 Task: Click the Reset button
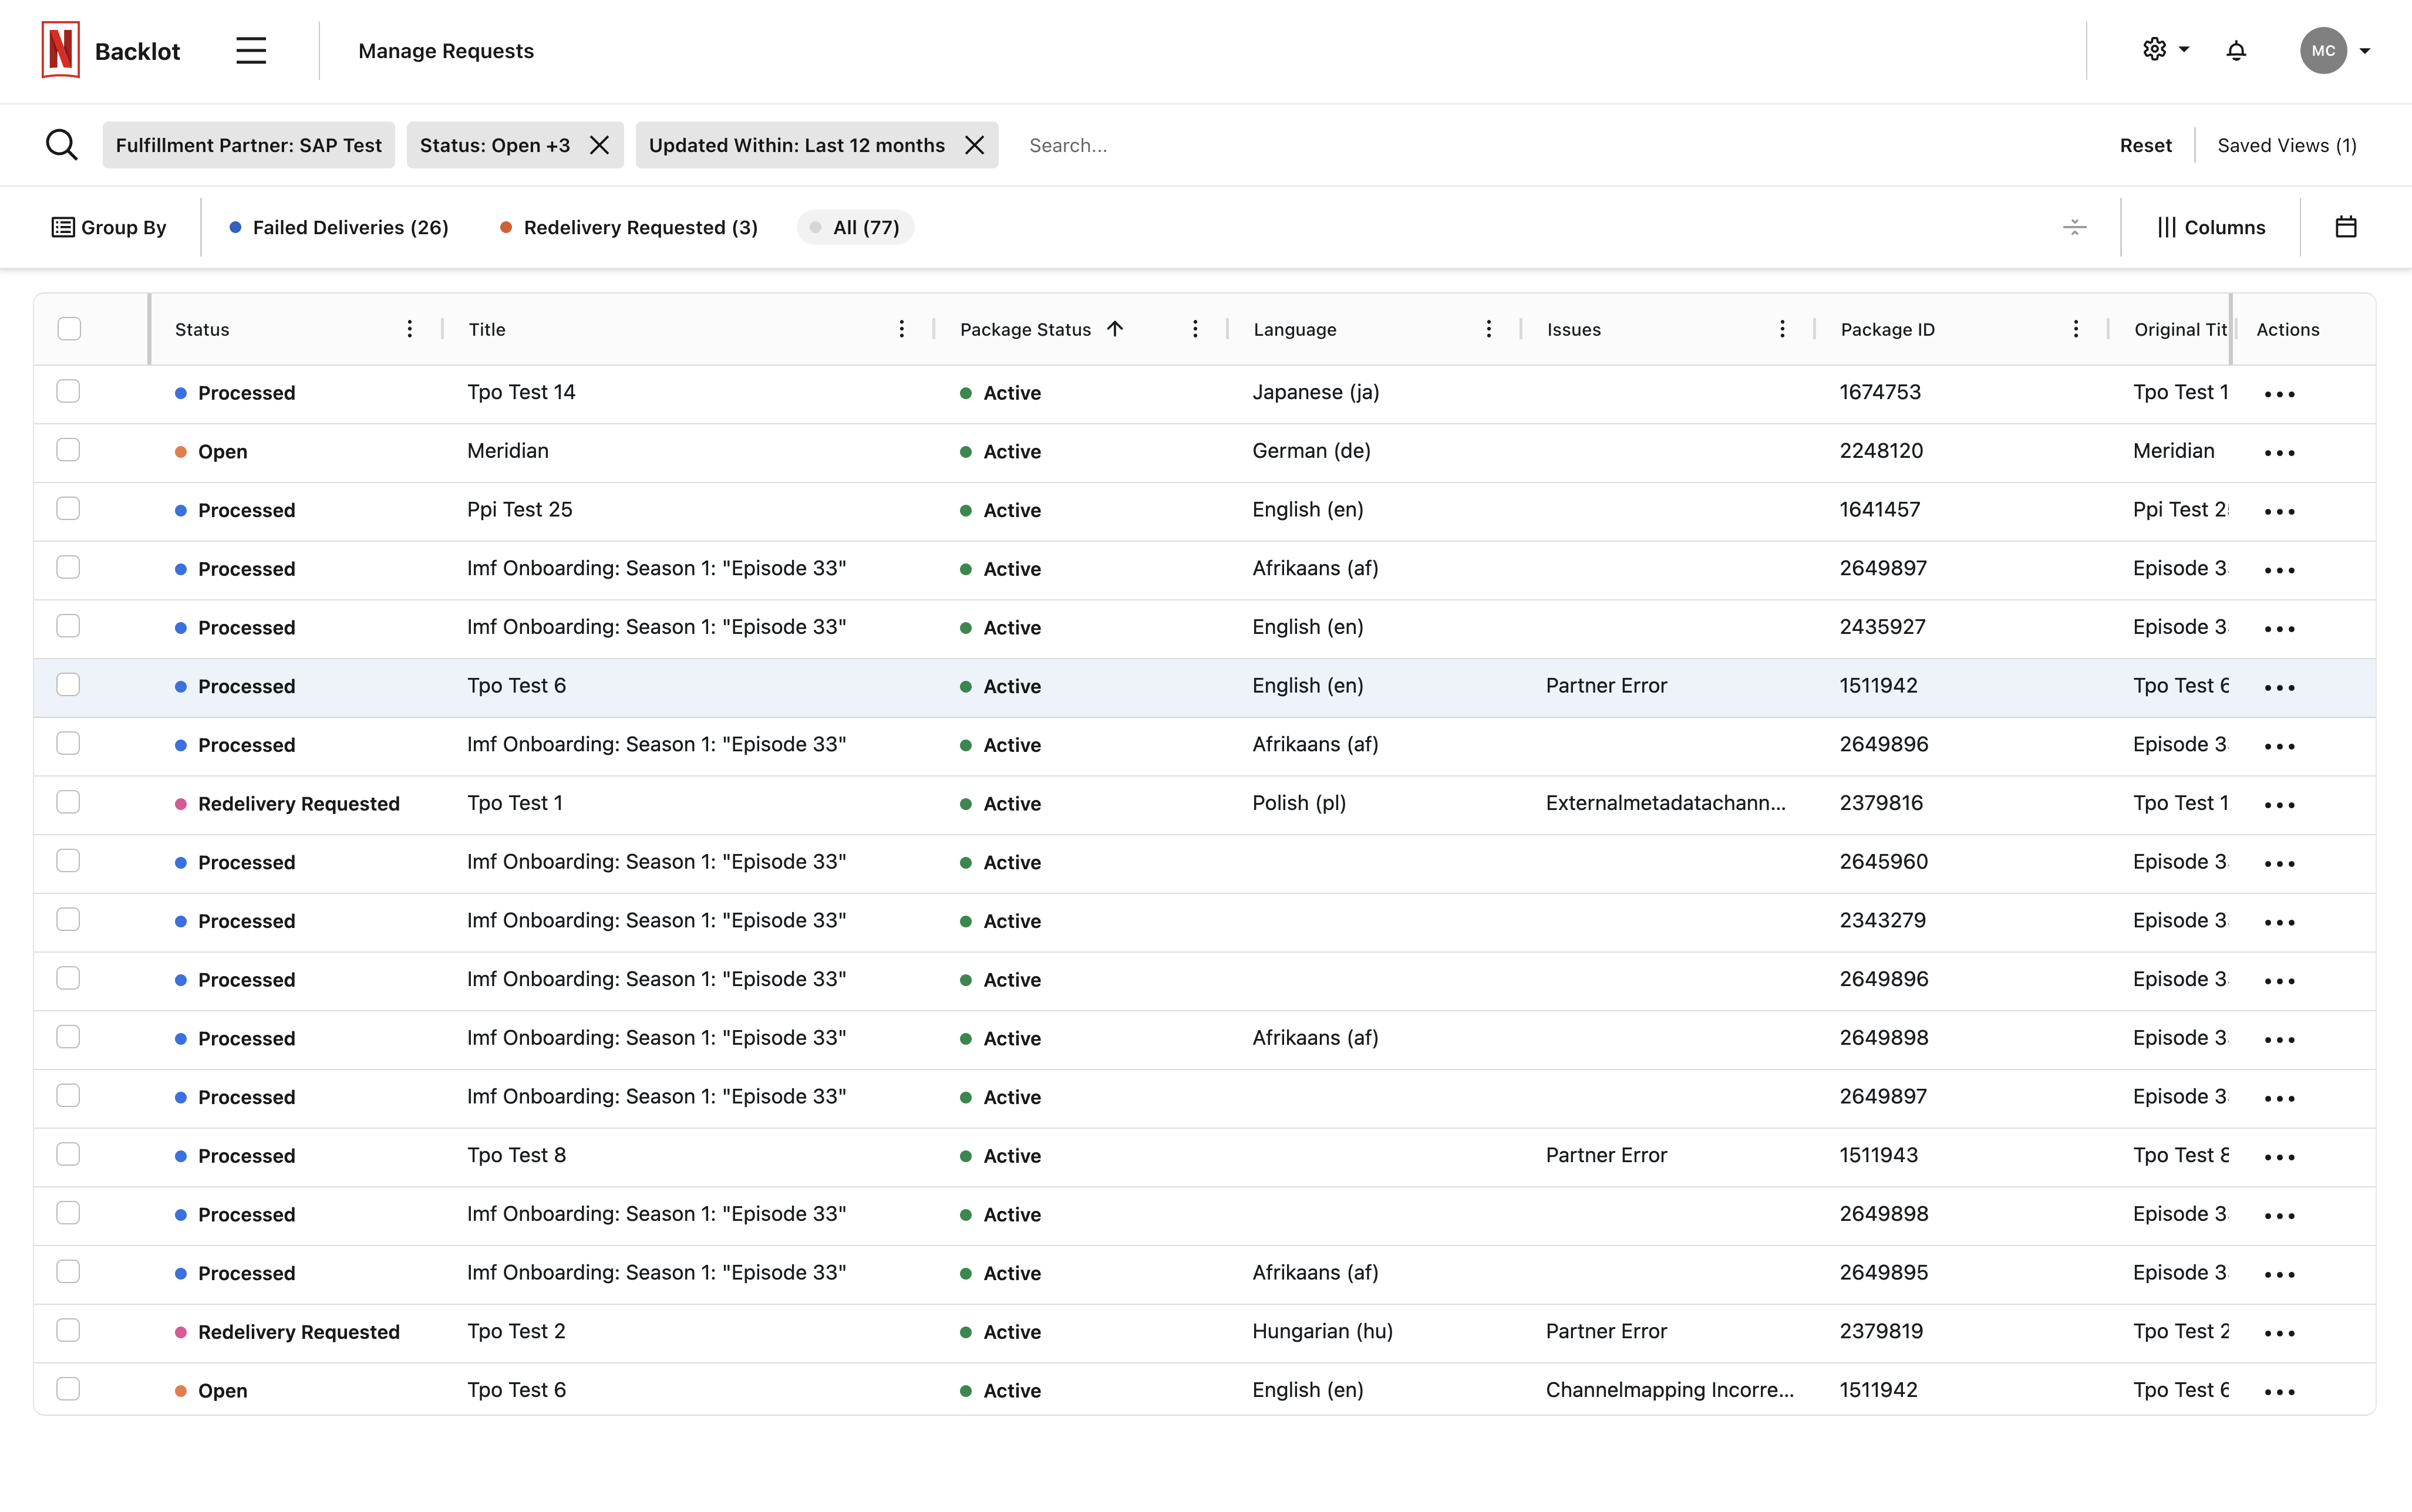(2145, 145)
